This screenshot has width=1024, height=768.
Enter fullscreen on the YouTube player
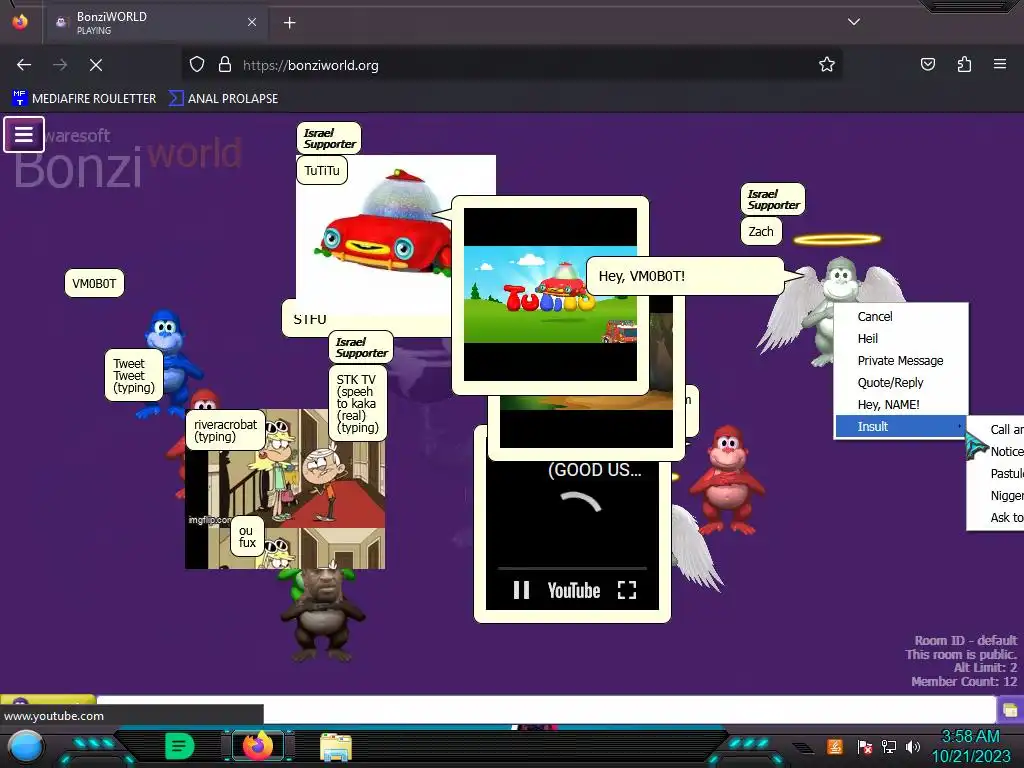coord(627,590)
